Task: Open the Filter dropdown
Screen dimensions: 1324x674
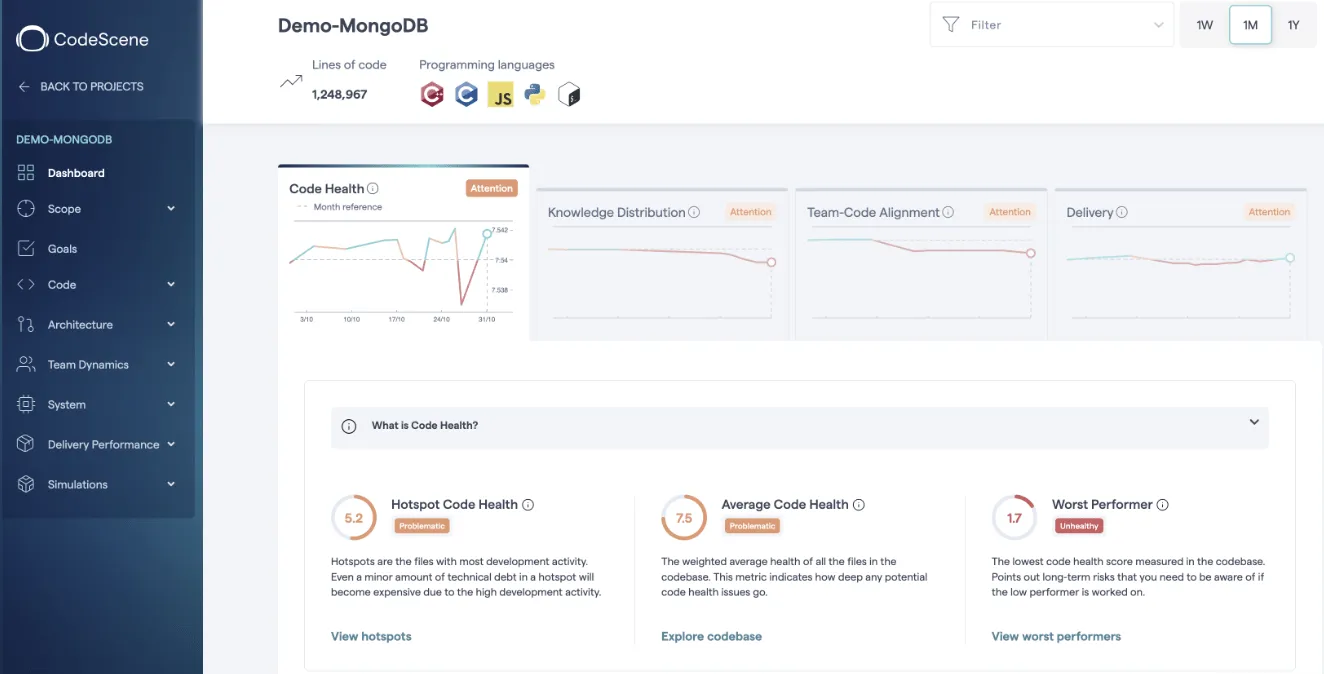Action: pyautogui.click(x=1052, y=25)
